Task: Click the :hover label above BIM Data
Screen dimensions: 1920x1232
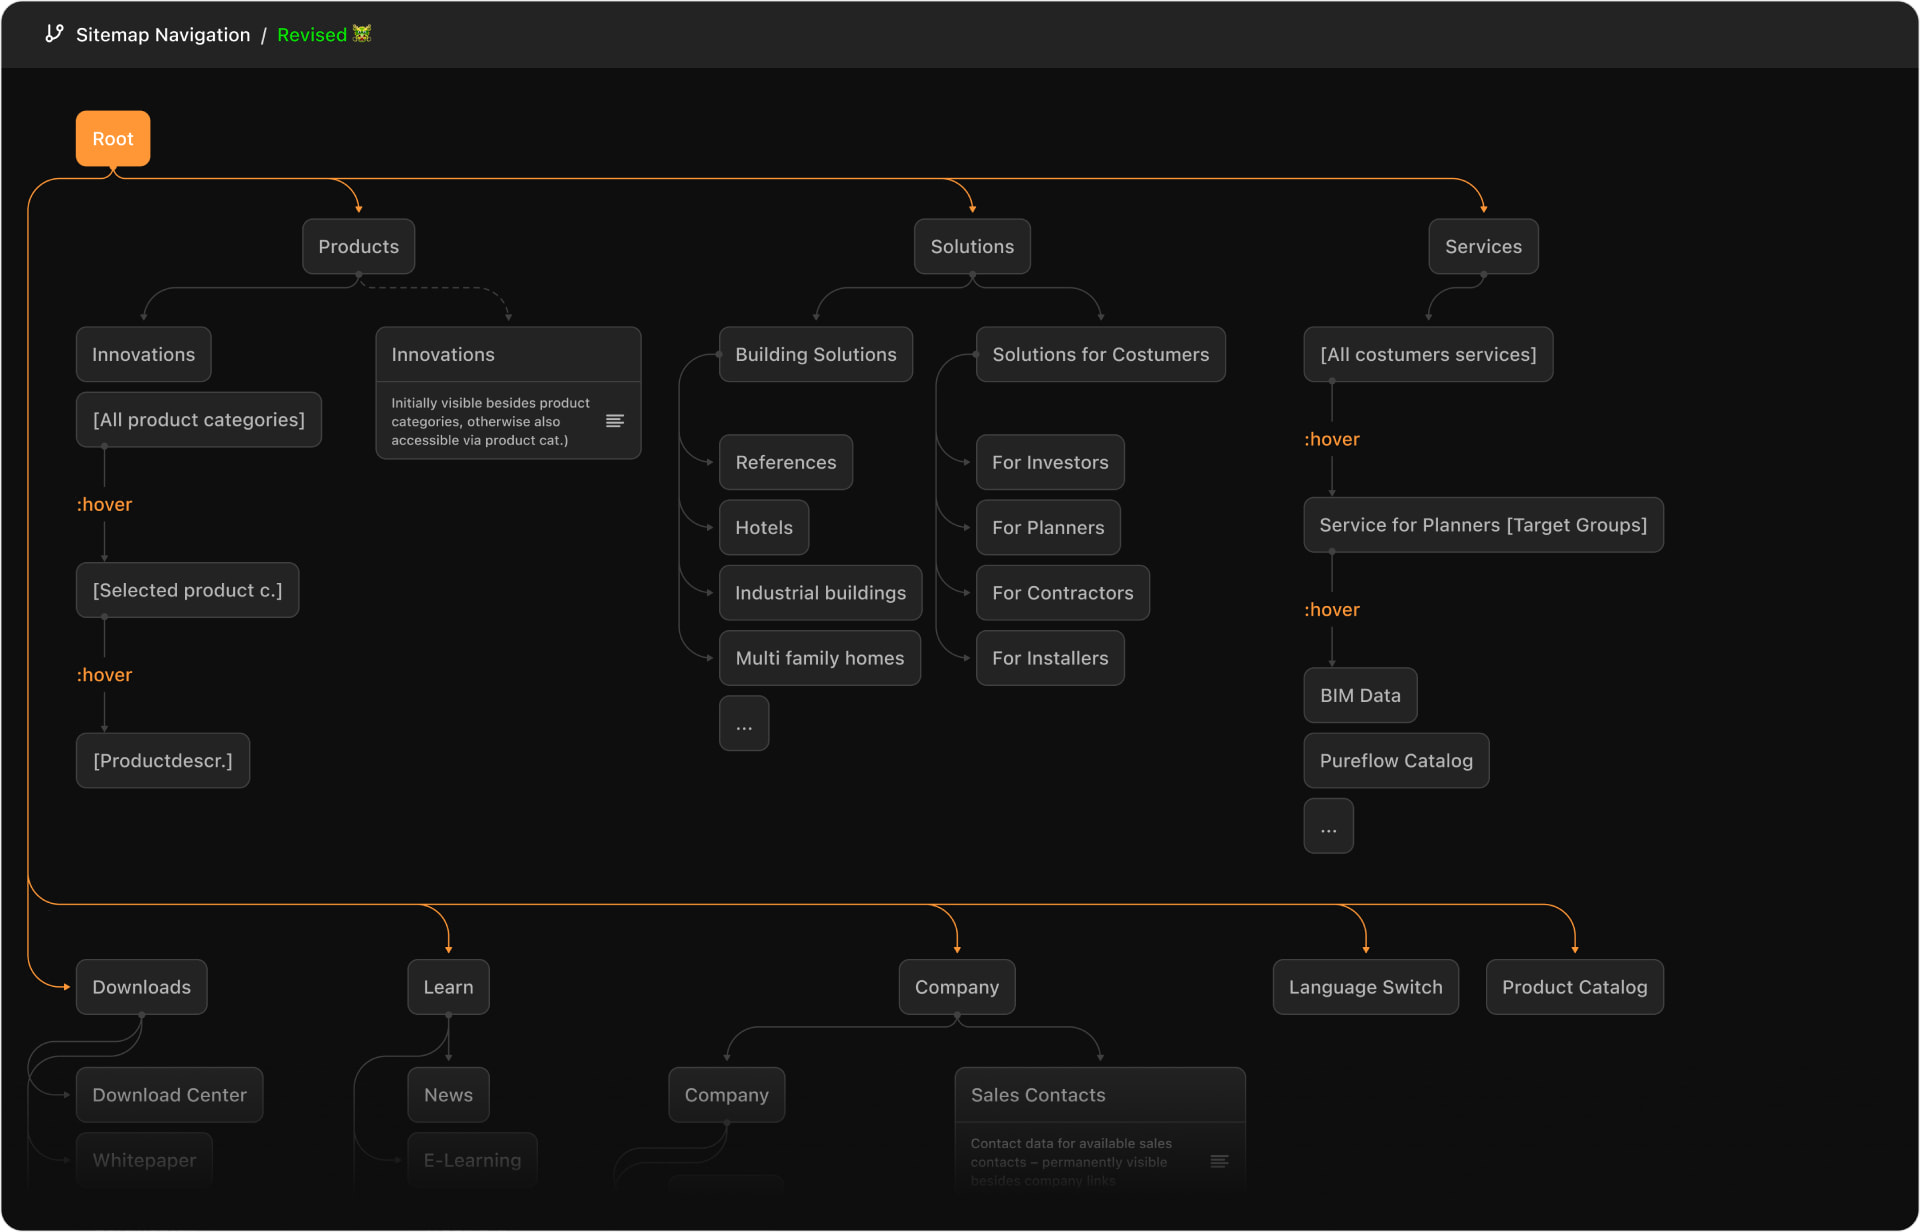Action: tap(1332, 610)
